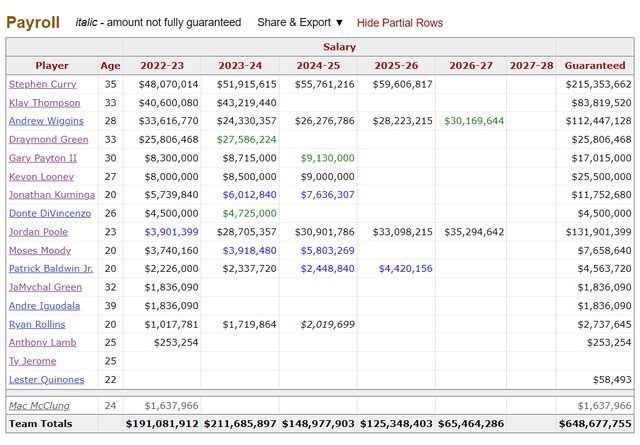Open JaMychal Green player link
Screen dimensions: 640x445
tap(45, 287)
